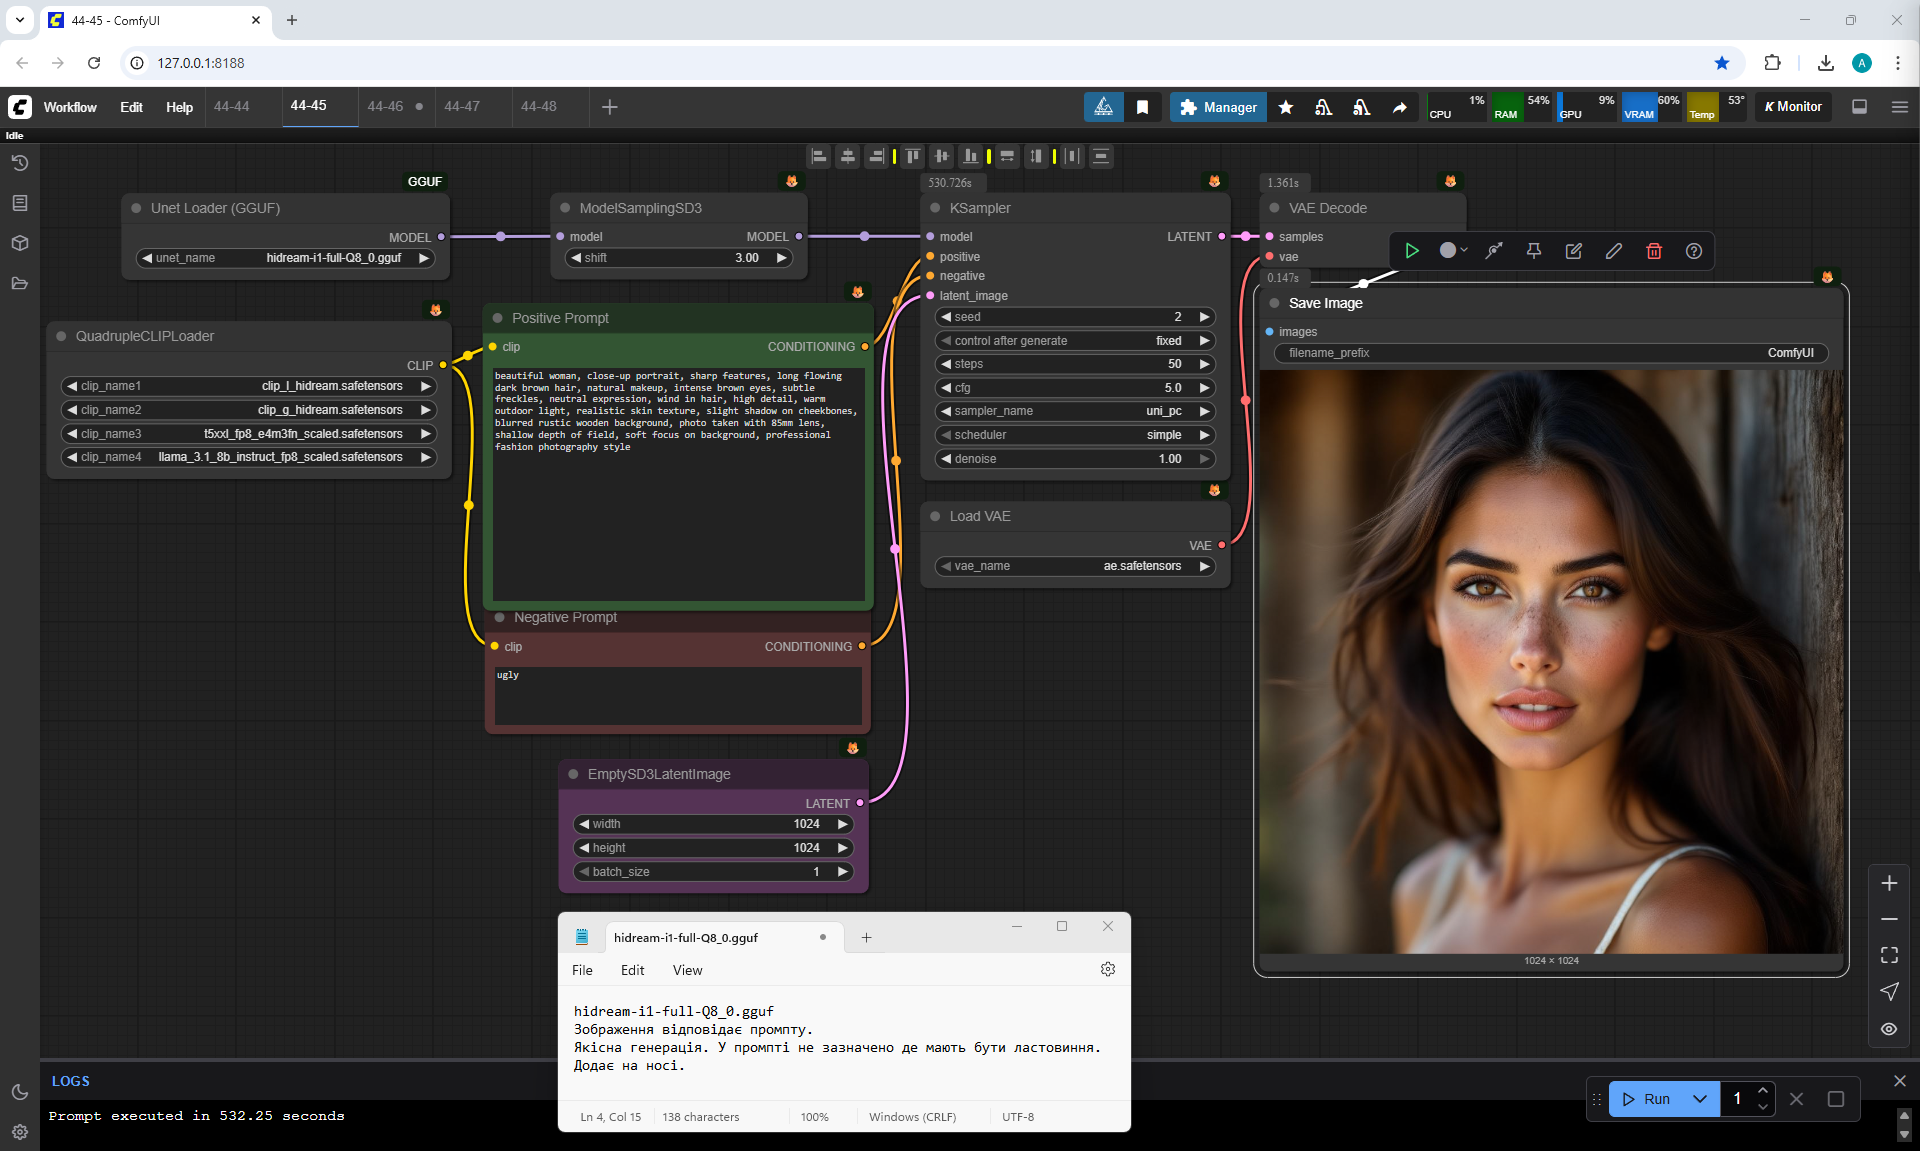Toggle link visibility eye icon
The width and height of the screenshot is (1920, 1151).
point(1888,1029)
